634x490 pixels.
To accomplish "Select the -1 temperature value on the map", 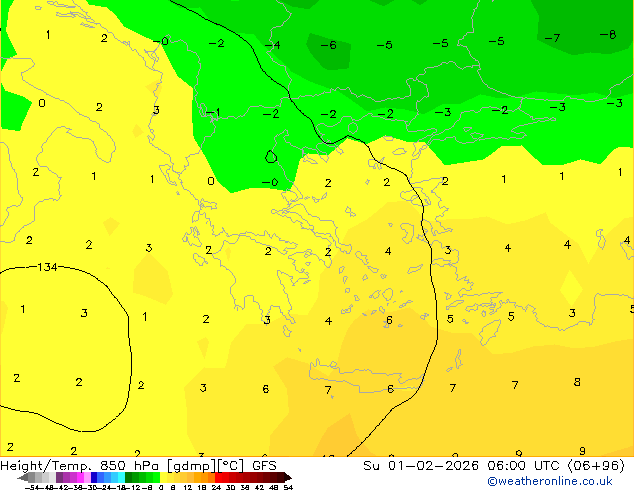I will [x=213, y=112].
